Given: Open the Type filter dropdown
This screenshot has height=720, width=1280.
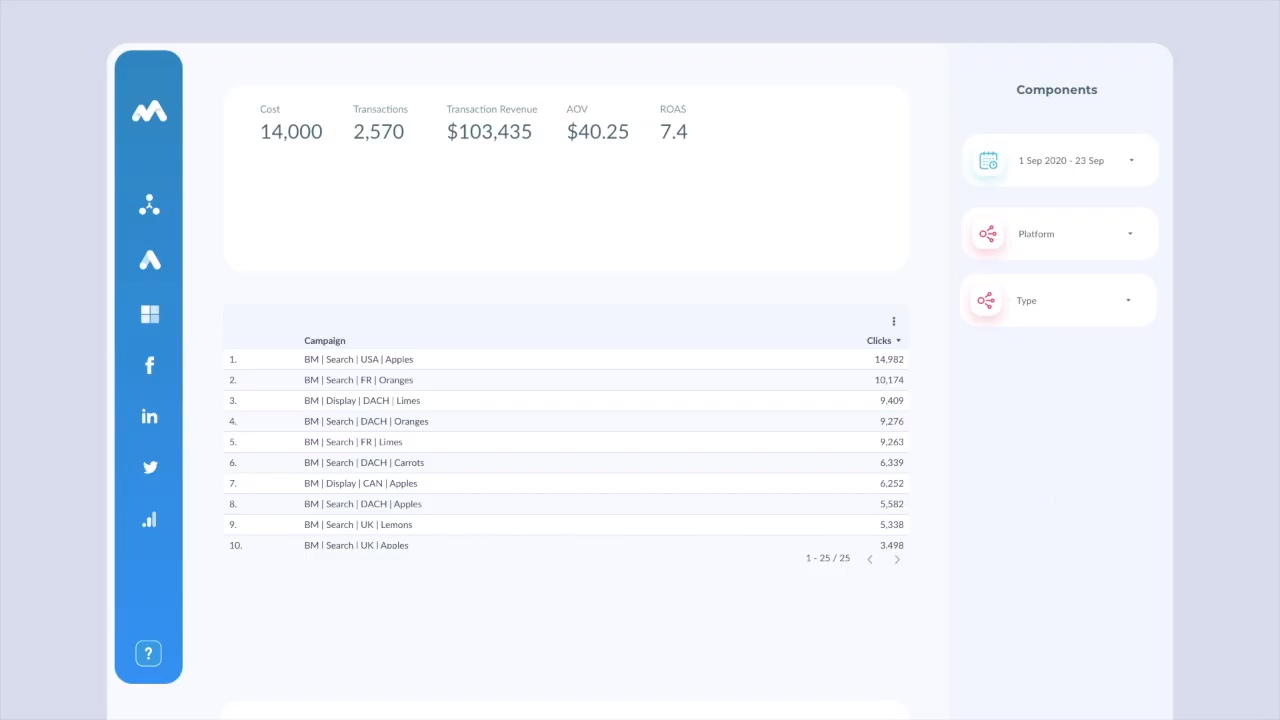Looking at the screenshot, I should pos(1058,301).
